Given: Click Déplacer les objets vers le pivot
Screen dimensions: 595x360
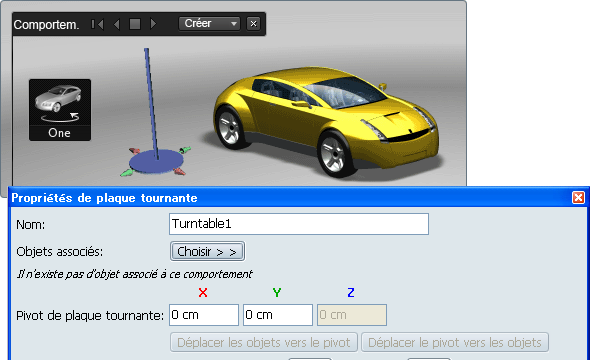Looking at the screenshot, I should click(x=264, y=343).
